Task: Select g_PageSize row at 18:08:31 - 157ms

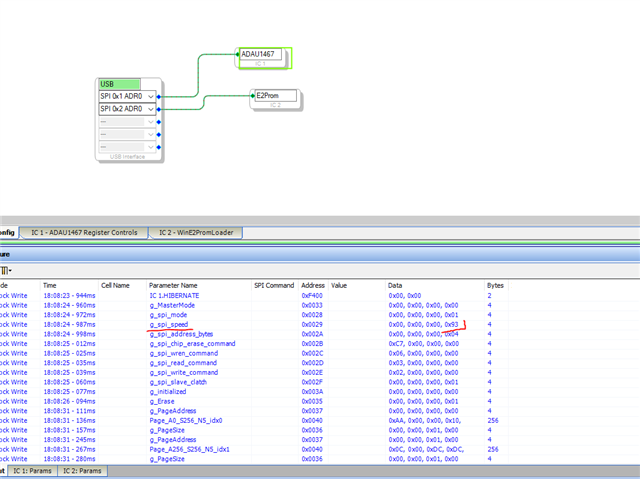Action: [167, 430]
